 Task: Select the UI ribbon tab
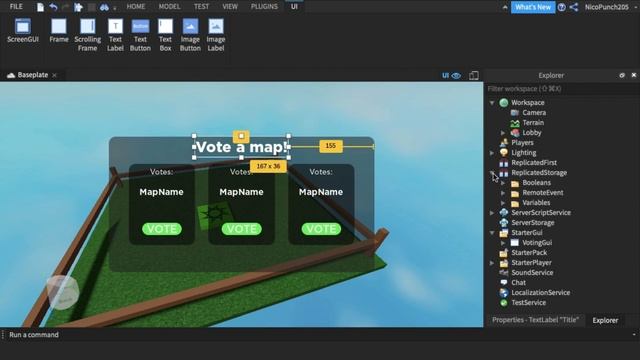click(294, 7)
